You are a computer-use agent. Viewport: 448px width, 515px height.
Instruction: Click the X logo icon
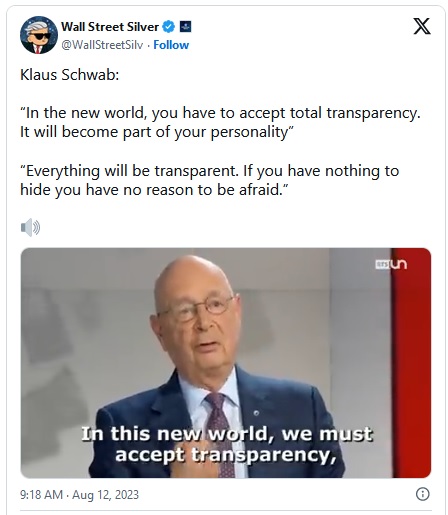[x=422, y=26]
